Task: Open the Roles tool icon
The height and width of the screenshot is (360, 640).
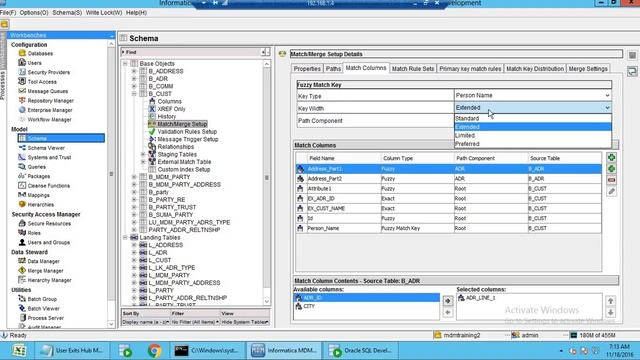Action: [22, 233]
